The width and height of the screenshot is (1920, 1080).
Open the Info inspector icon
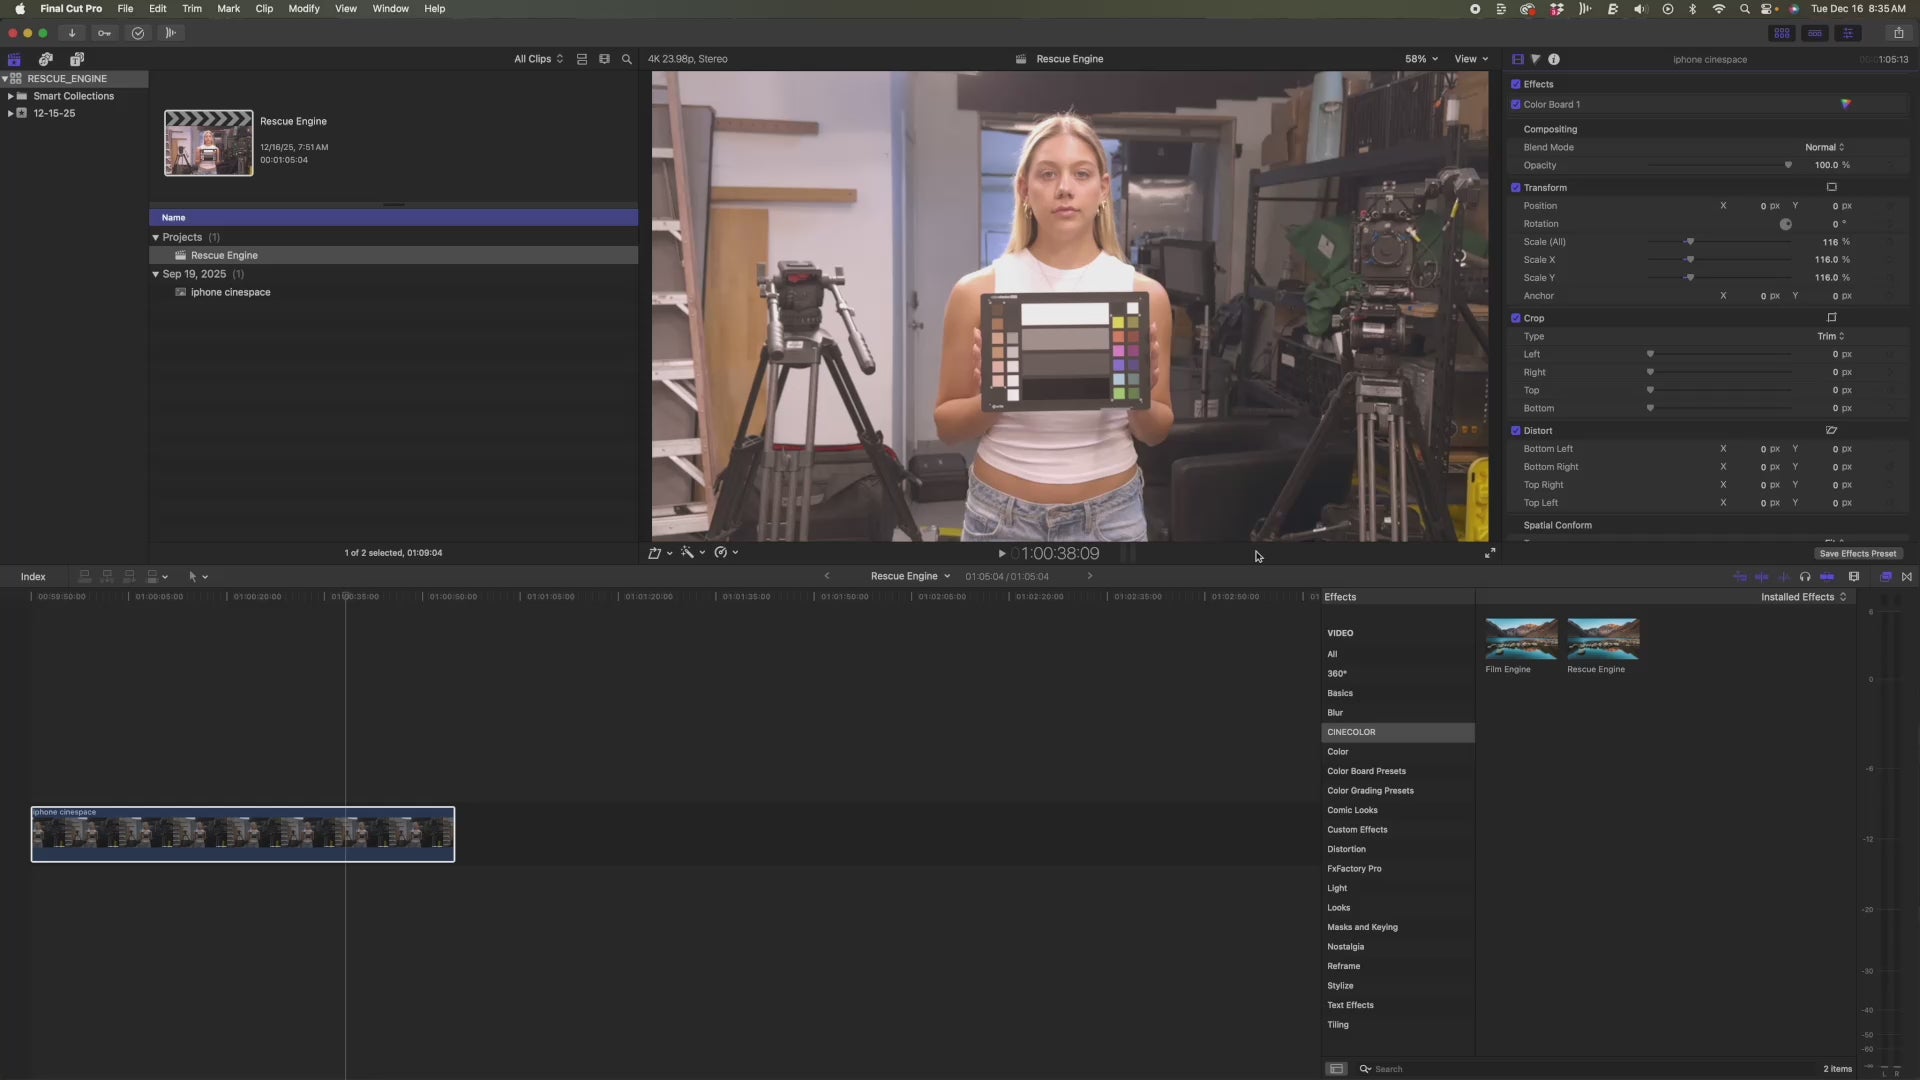click(x=1554, y=59)
